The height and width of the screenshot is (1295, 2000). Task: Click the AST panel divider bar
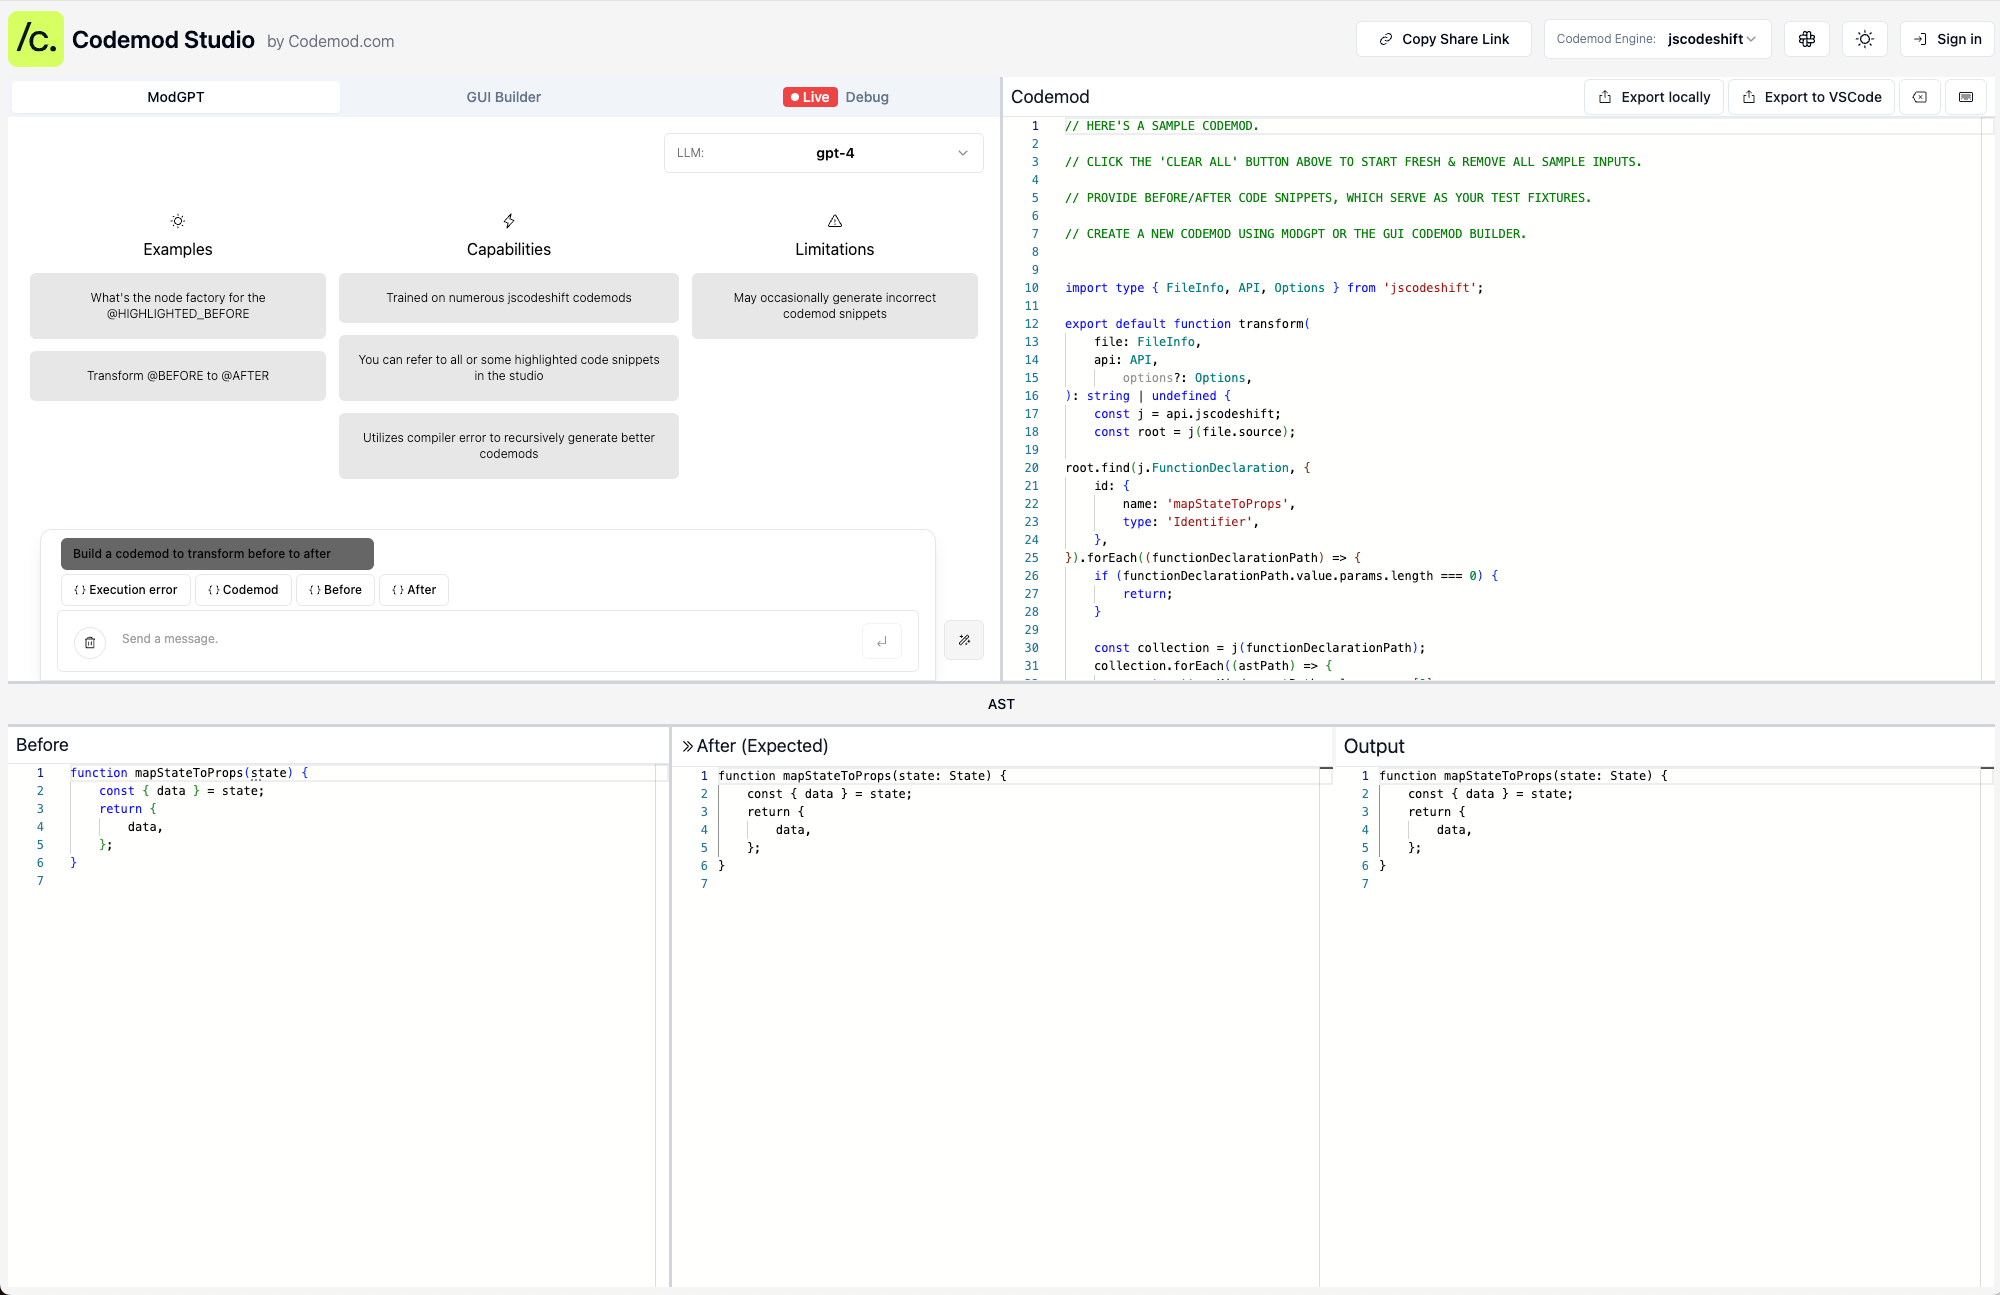coord(1000,704)
